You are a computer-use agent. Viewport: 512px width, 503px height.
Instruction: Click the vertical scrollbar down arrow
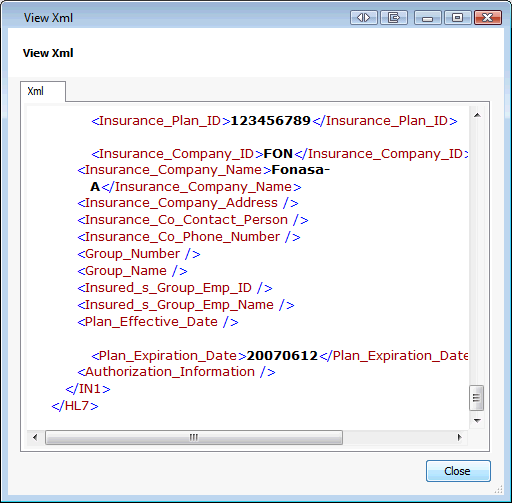[477, 421]
